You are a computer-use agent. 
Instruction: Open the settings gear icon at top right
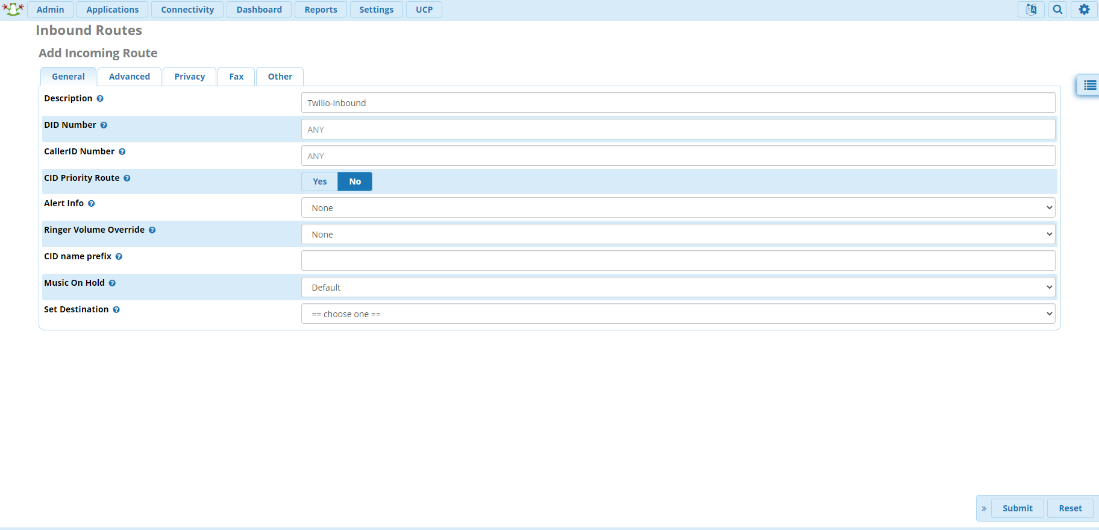[1084, 10]
